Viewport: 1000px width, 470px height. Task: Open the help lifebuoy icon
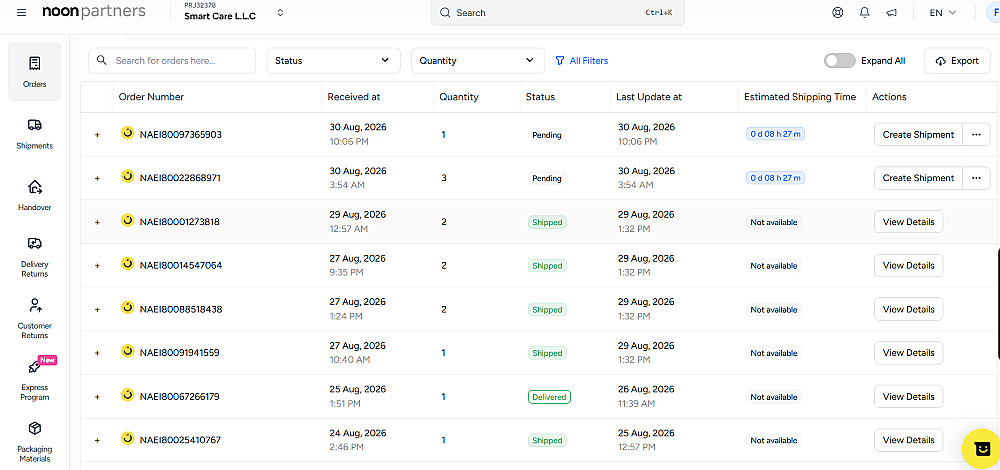838,13
